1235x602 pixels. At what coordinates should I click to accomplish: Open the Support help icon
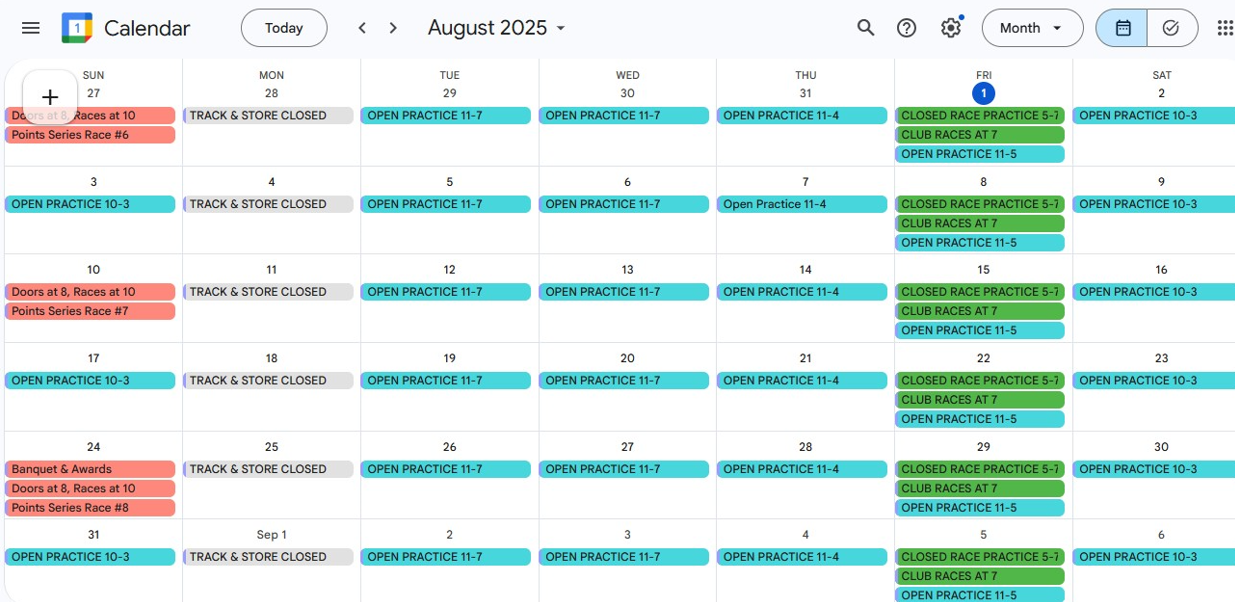[907, 28]
